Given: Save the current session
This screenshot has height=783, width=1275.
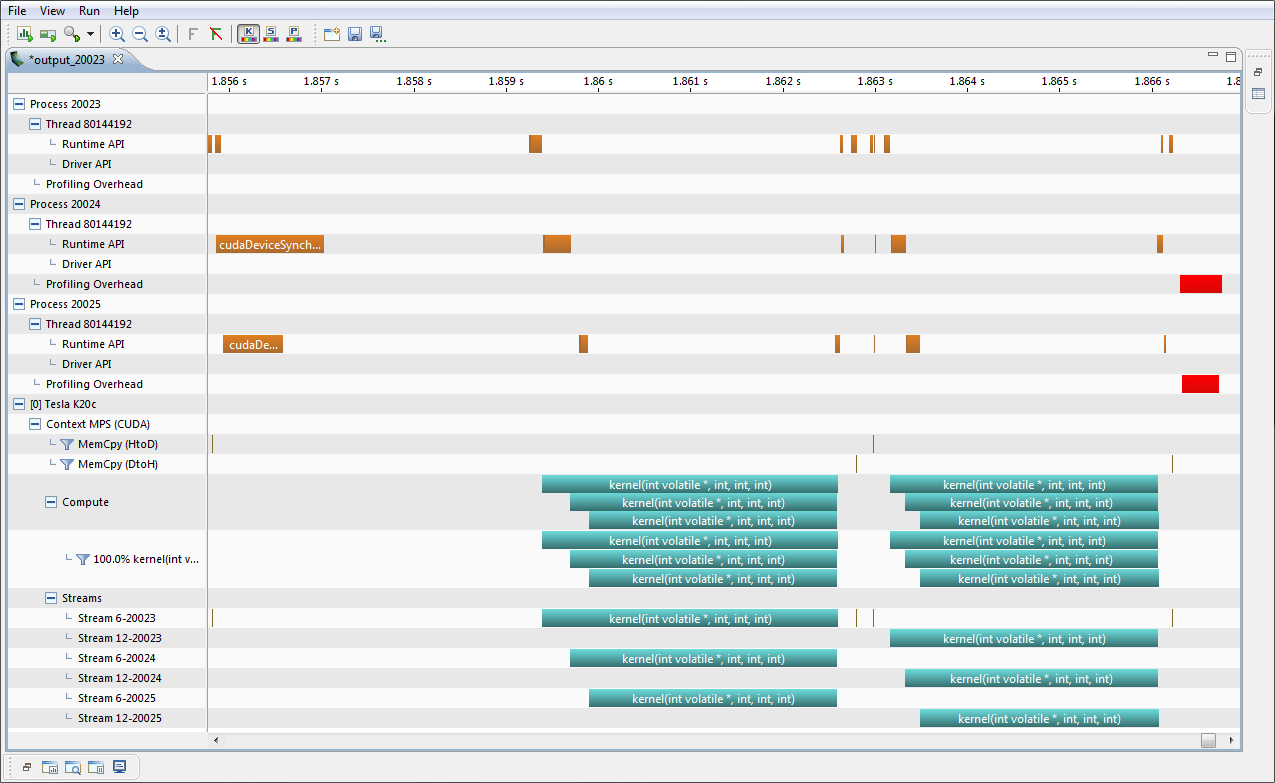Looking at the screenshot, I should (354, 33).
